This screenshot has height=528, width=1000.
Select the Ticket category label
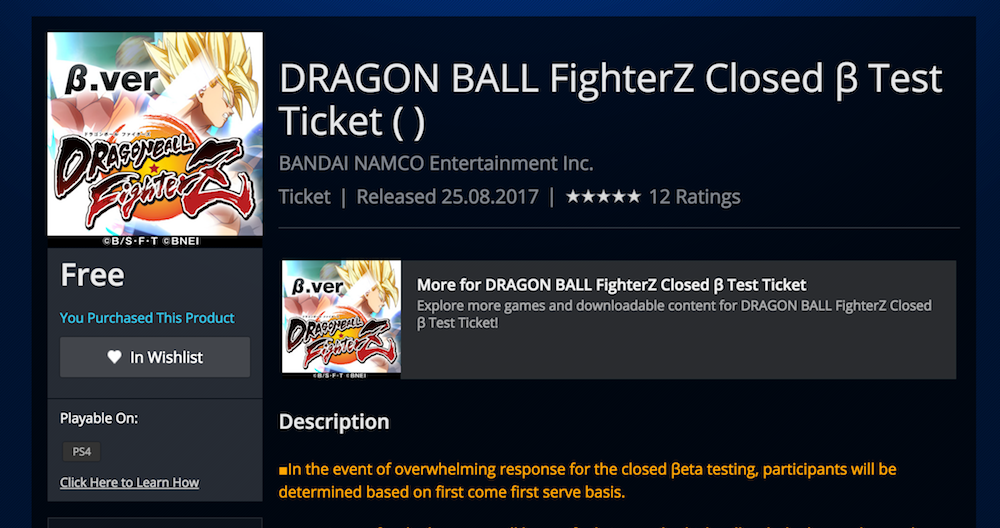pos(304,196)
